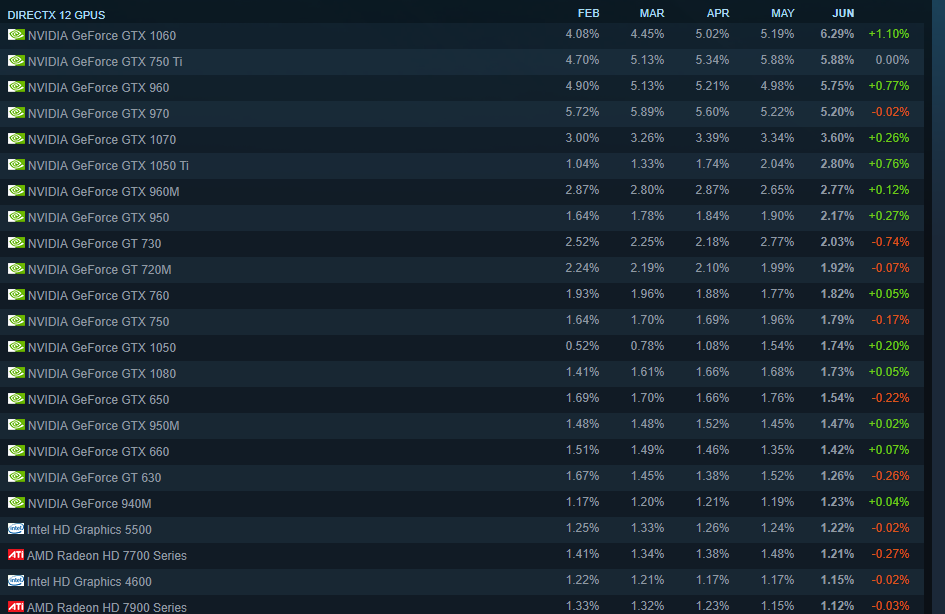
Task: Click the FEB column header
Action: 588,13
